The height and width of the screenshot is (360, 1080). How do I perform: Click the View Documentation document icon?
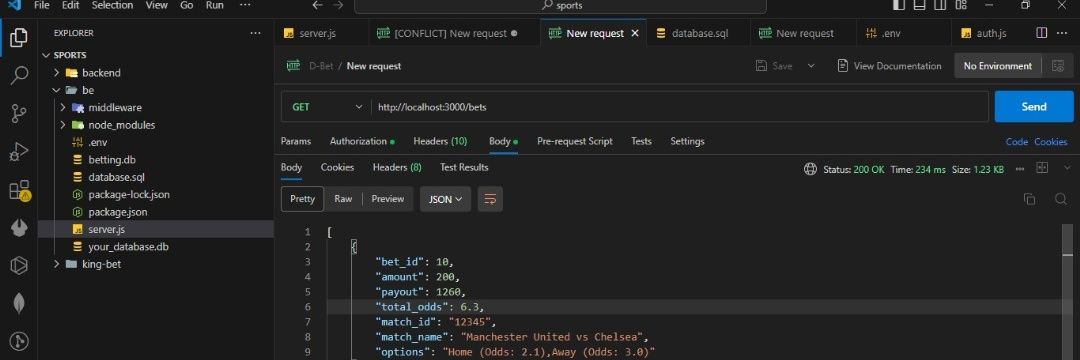tap(842, 66)
